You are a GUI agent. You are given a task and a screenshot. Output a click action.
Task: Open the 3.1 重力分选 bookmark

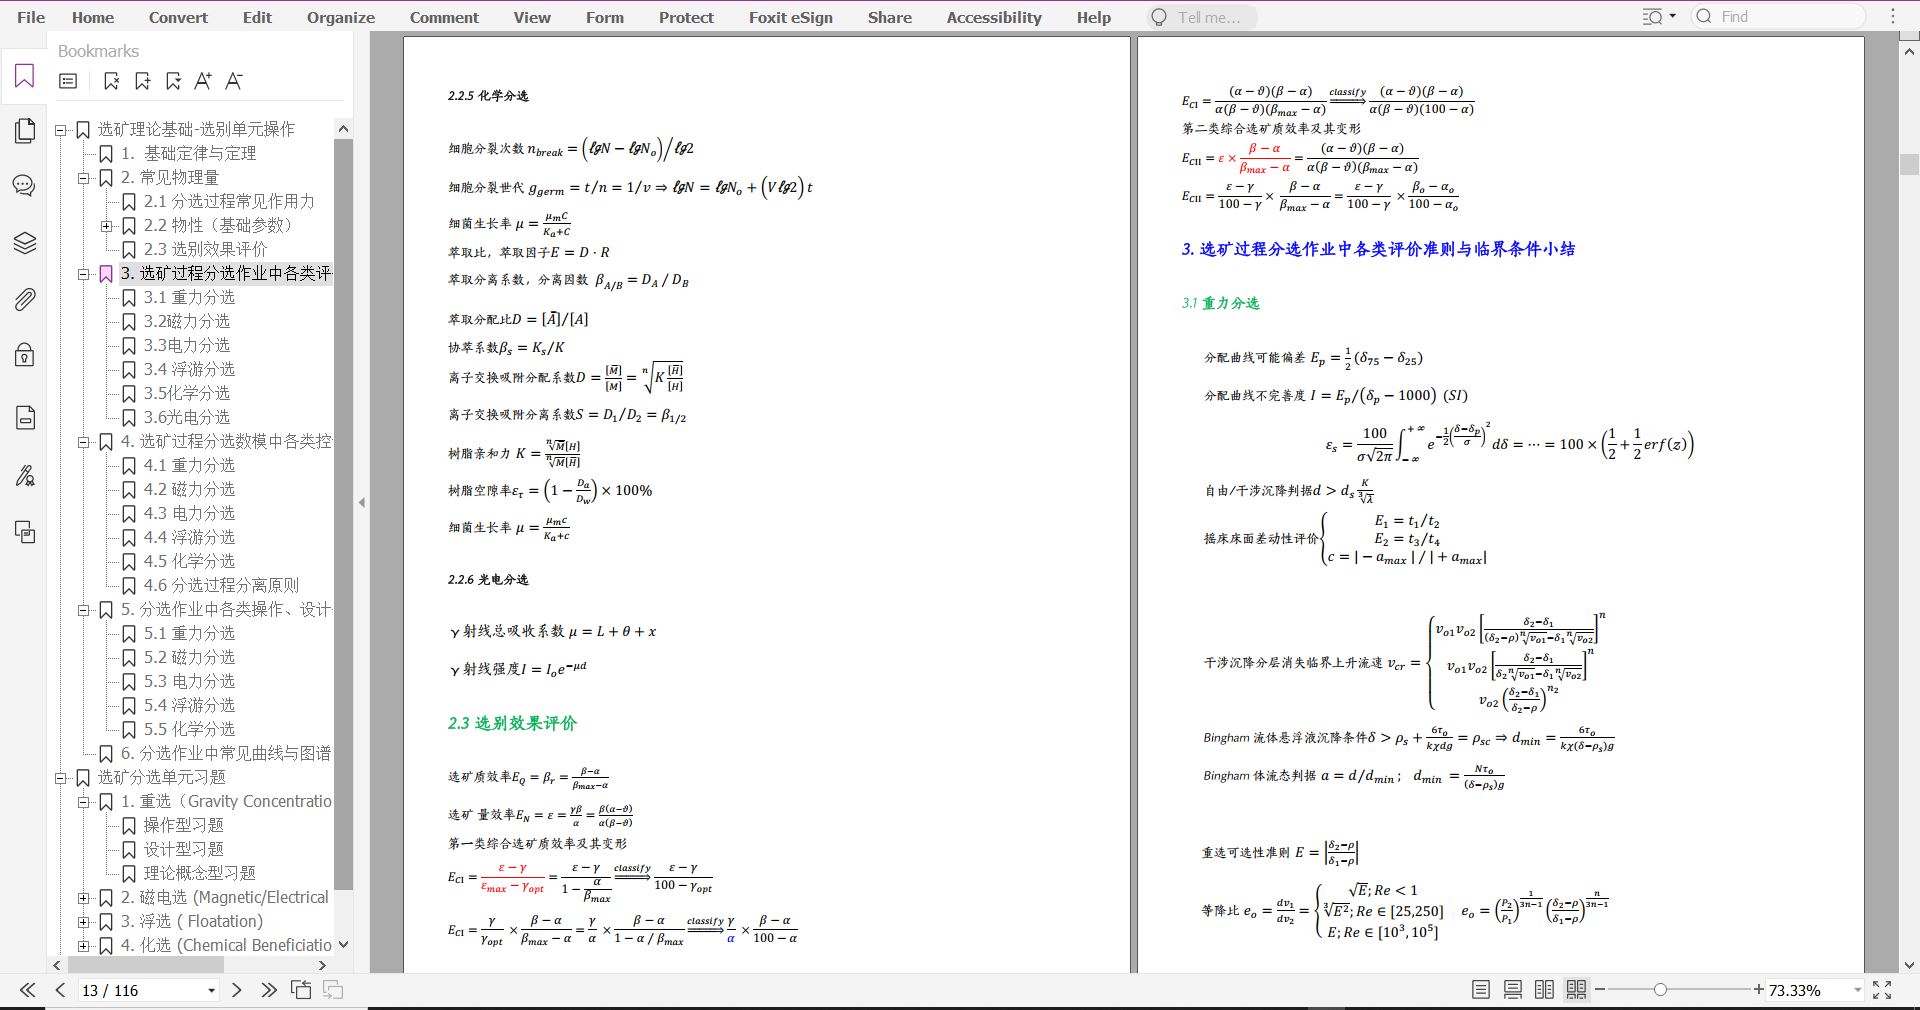point(189,298)
